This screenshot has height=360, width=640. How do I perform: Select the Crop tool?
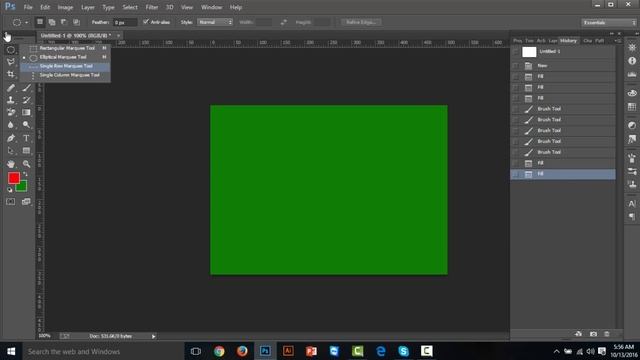11,74
